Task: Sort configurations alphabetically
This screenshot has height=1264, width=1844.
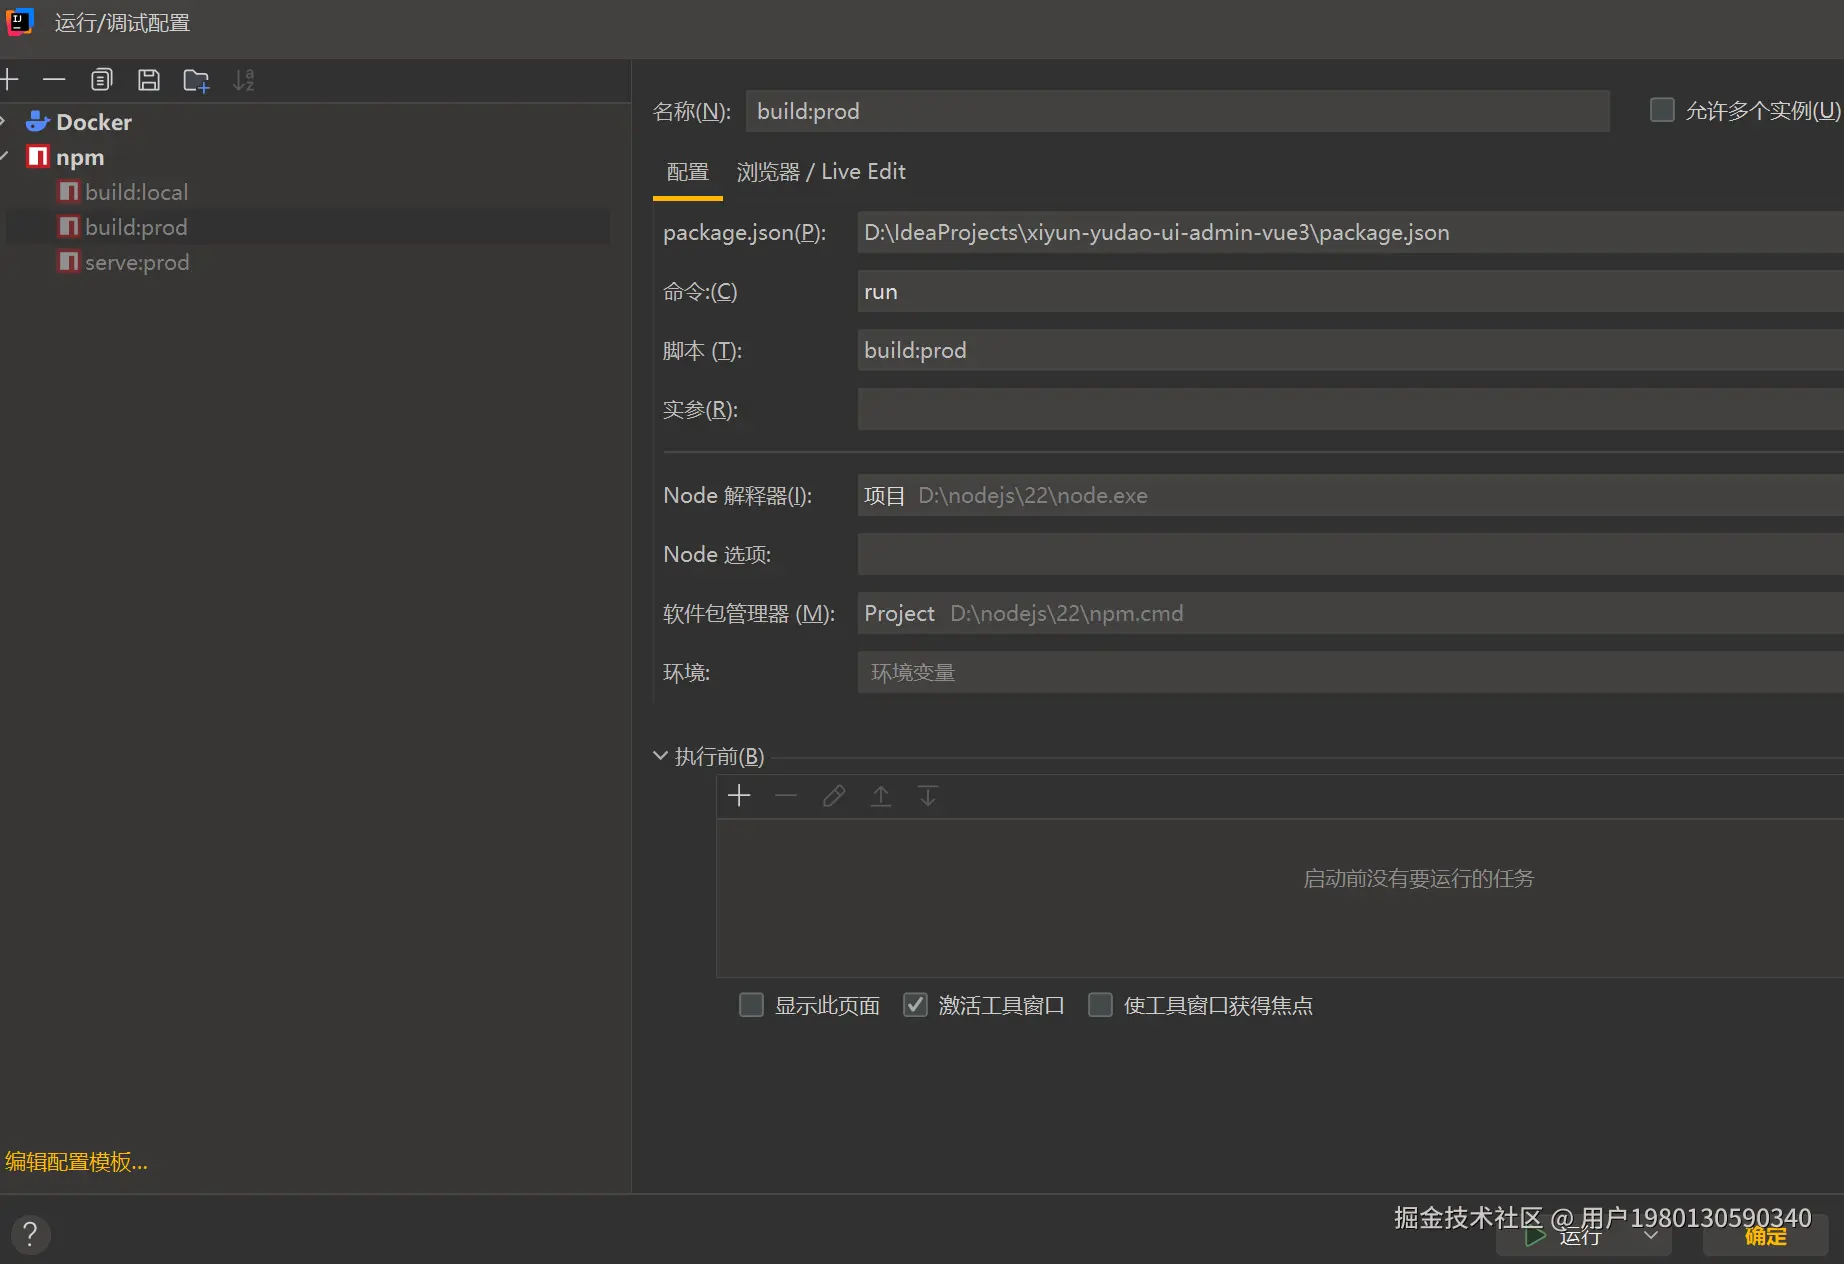Action: click(x=243, y=80)
